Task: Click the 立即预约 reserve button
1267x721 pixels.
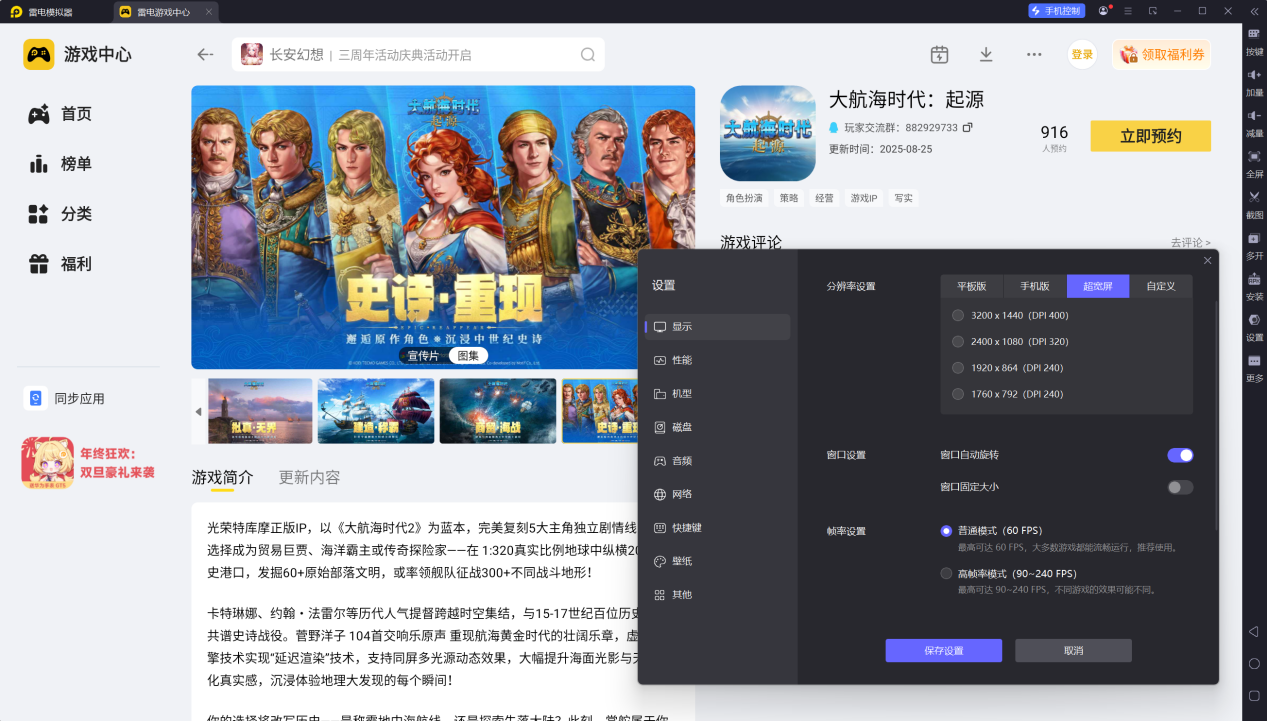Action: point(1150,136)
